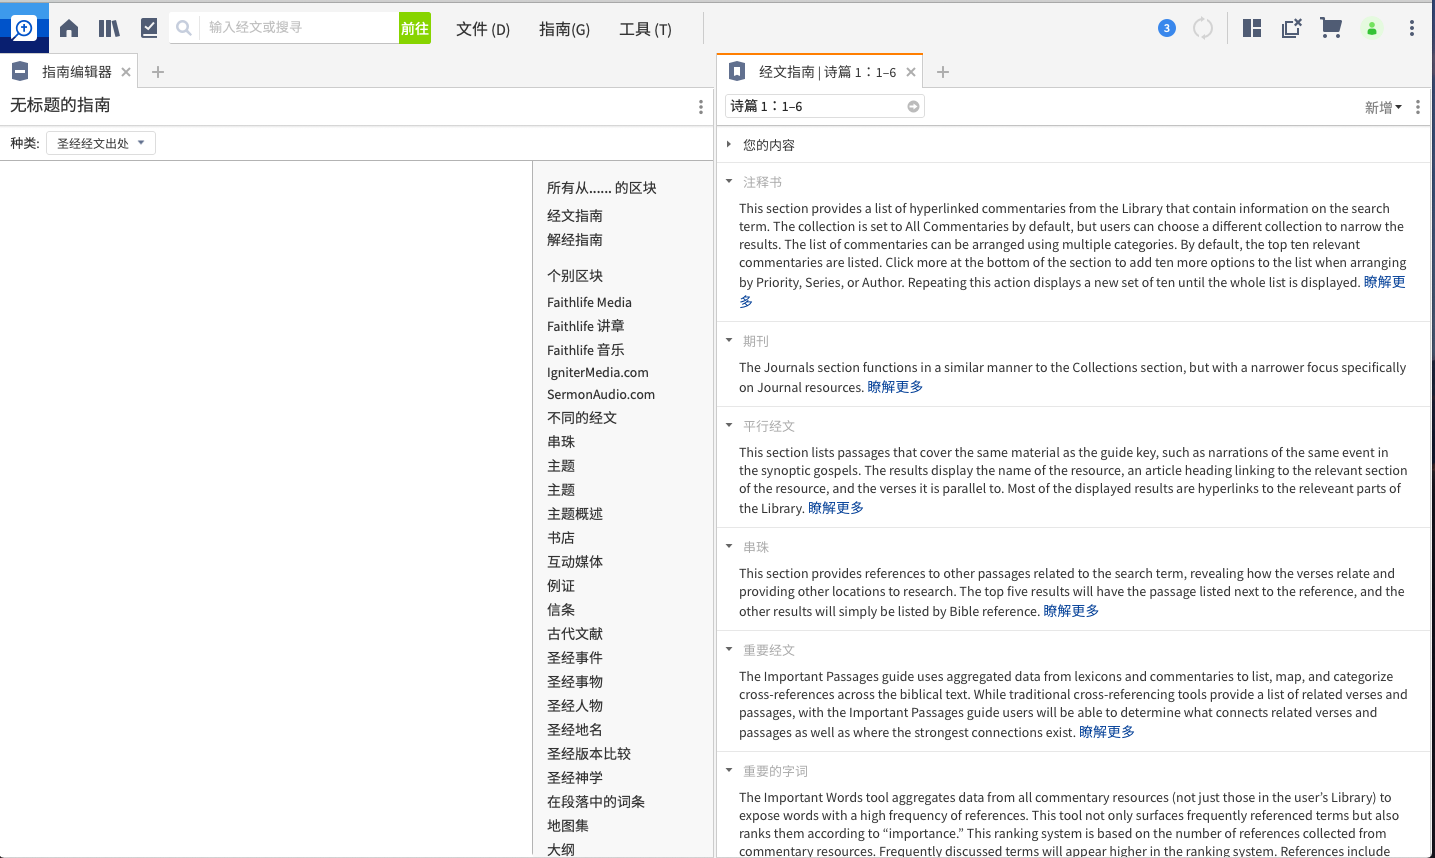The width and height of the screenshot is (1435, 858).
Task: Click the close all panels icon
Action: [1291, 28]
